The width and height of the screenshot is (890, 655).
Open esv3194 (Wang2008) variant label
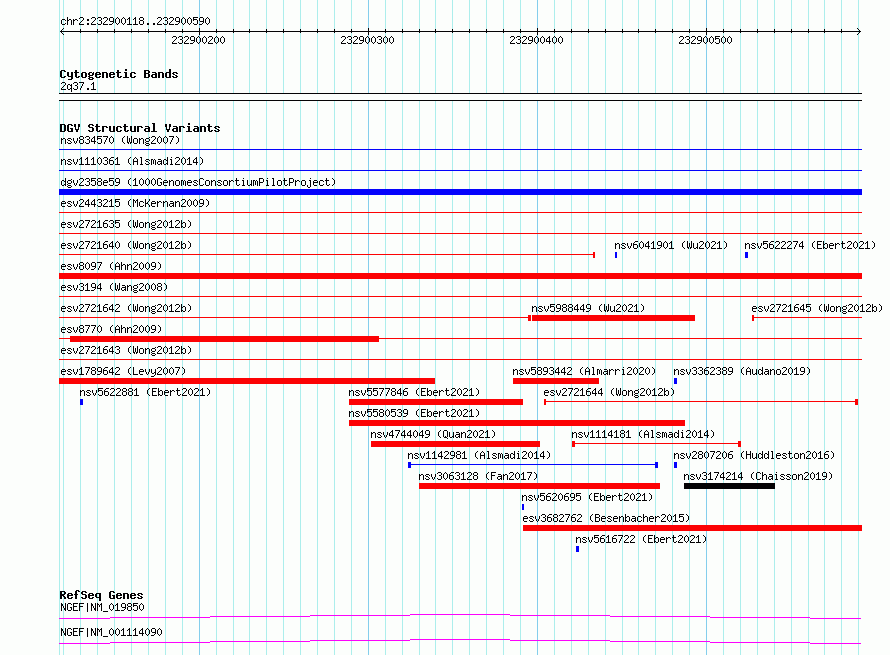[x=114, y=287]
